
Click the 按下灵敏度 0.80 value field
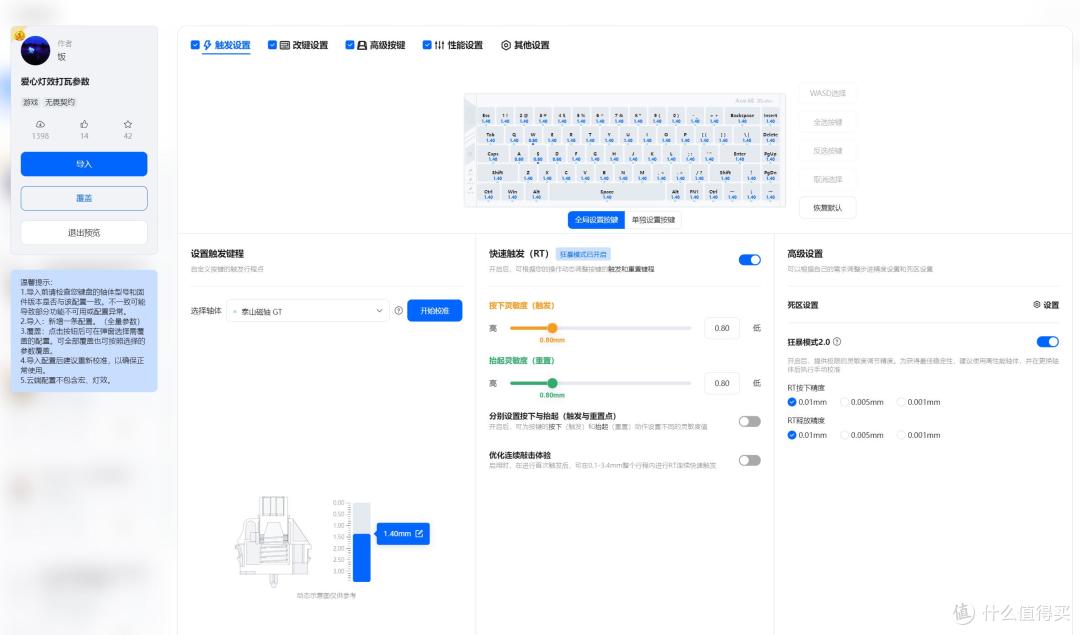coord(722,328)
